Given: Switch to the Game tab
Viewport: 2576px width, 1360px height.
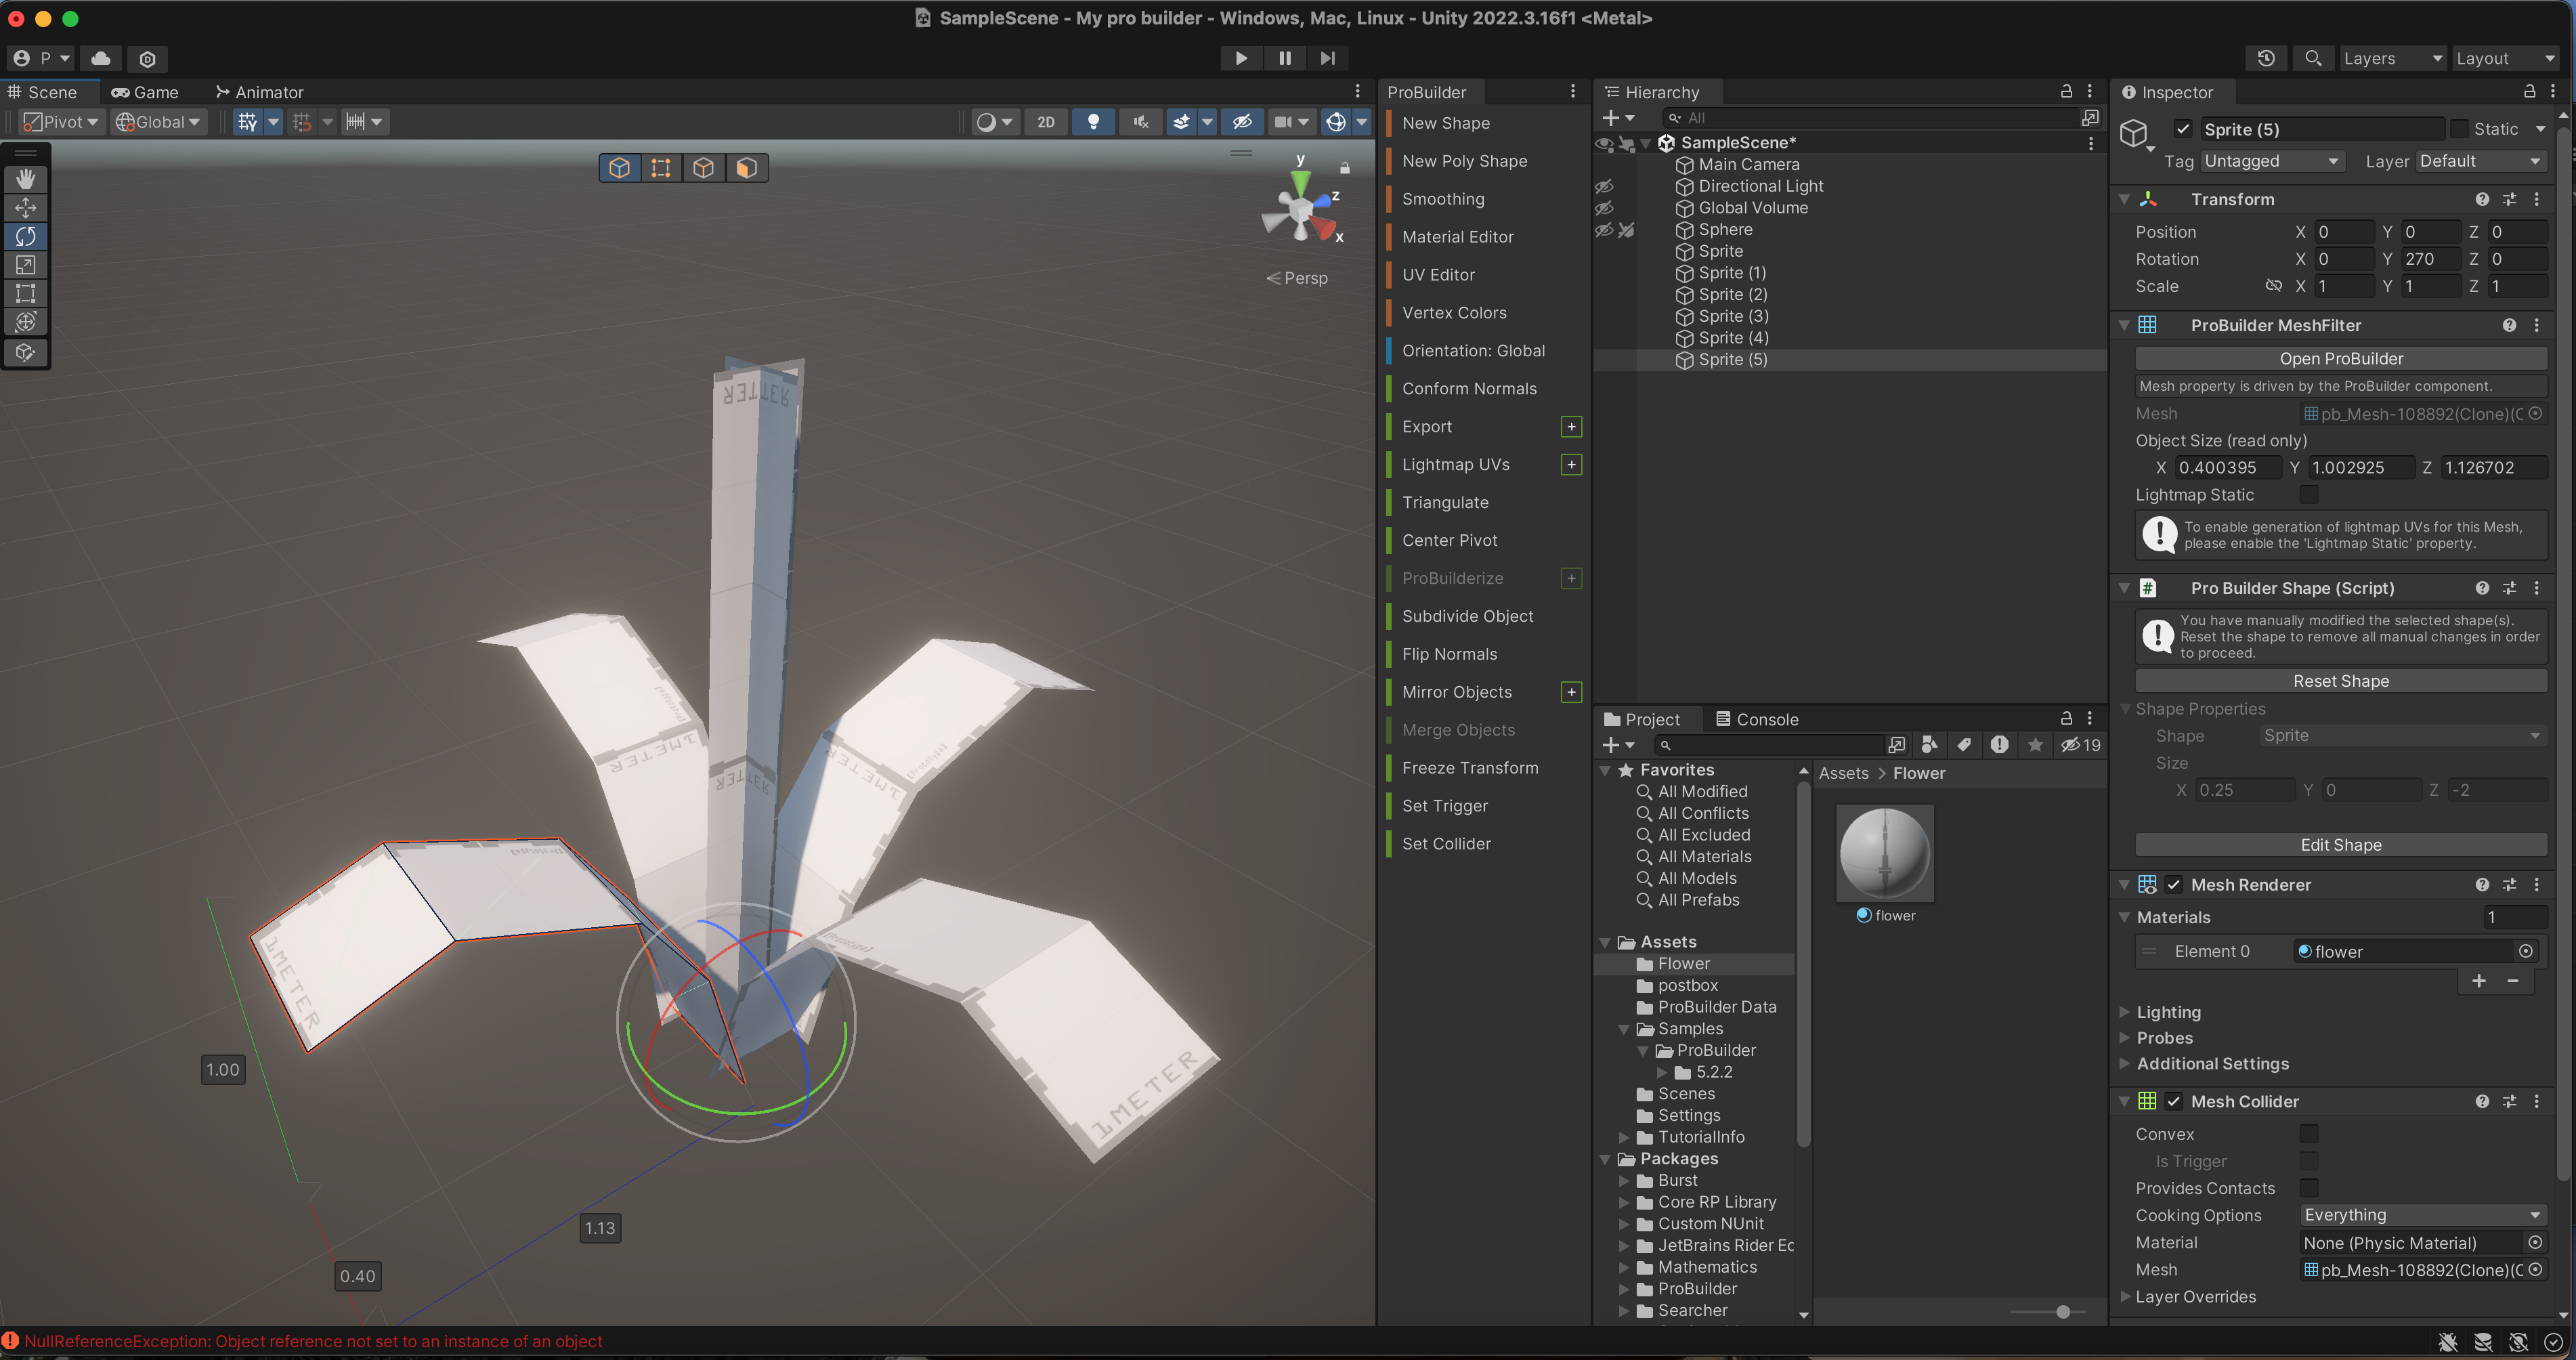Looking at the screenshot, I should [x=145, y=92].
